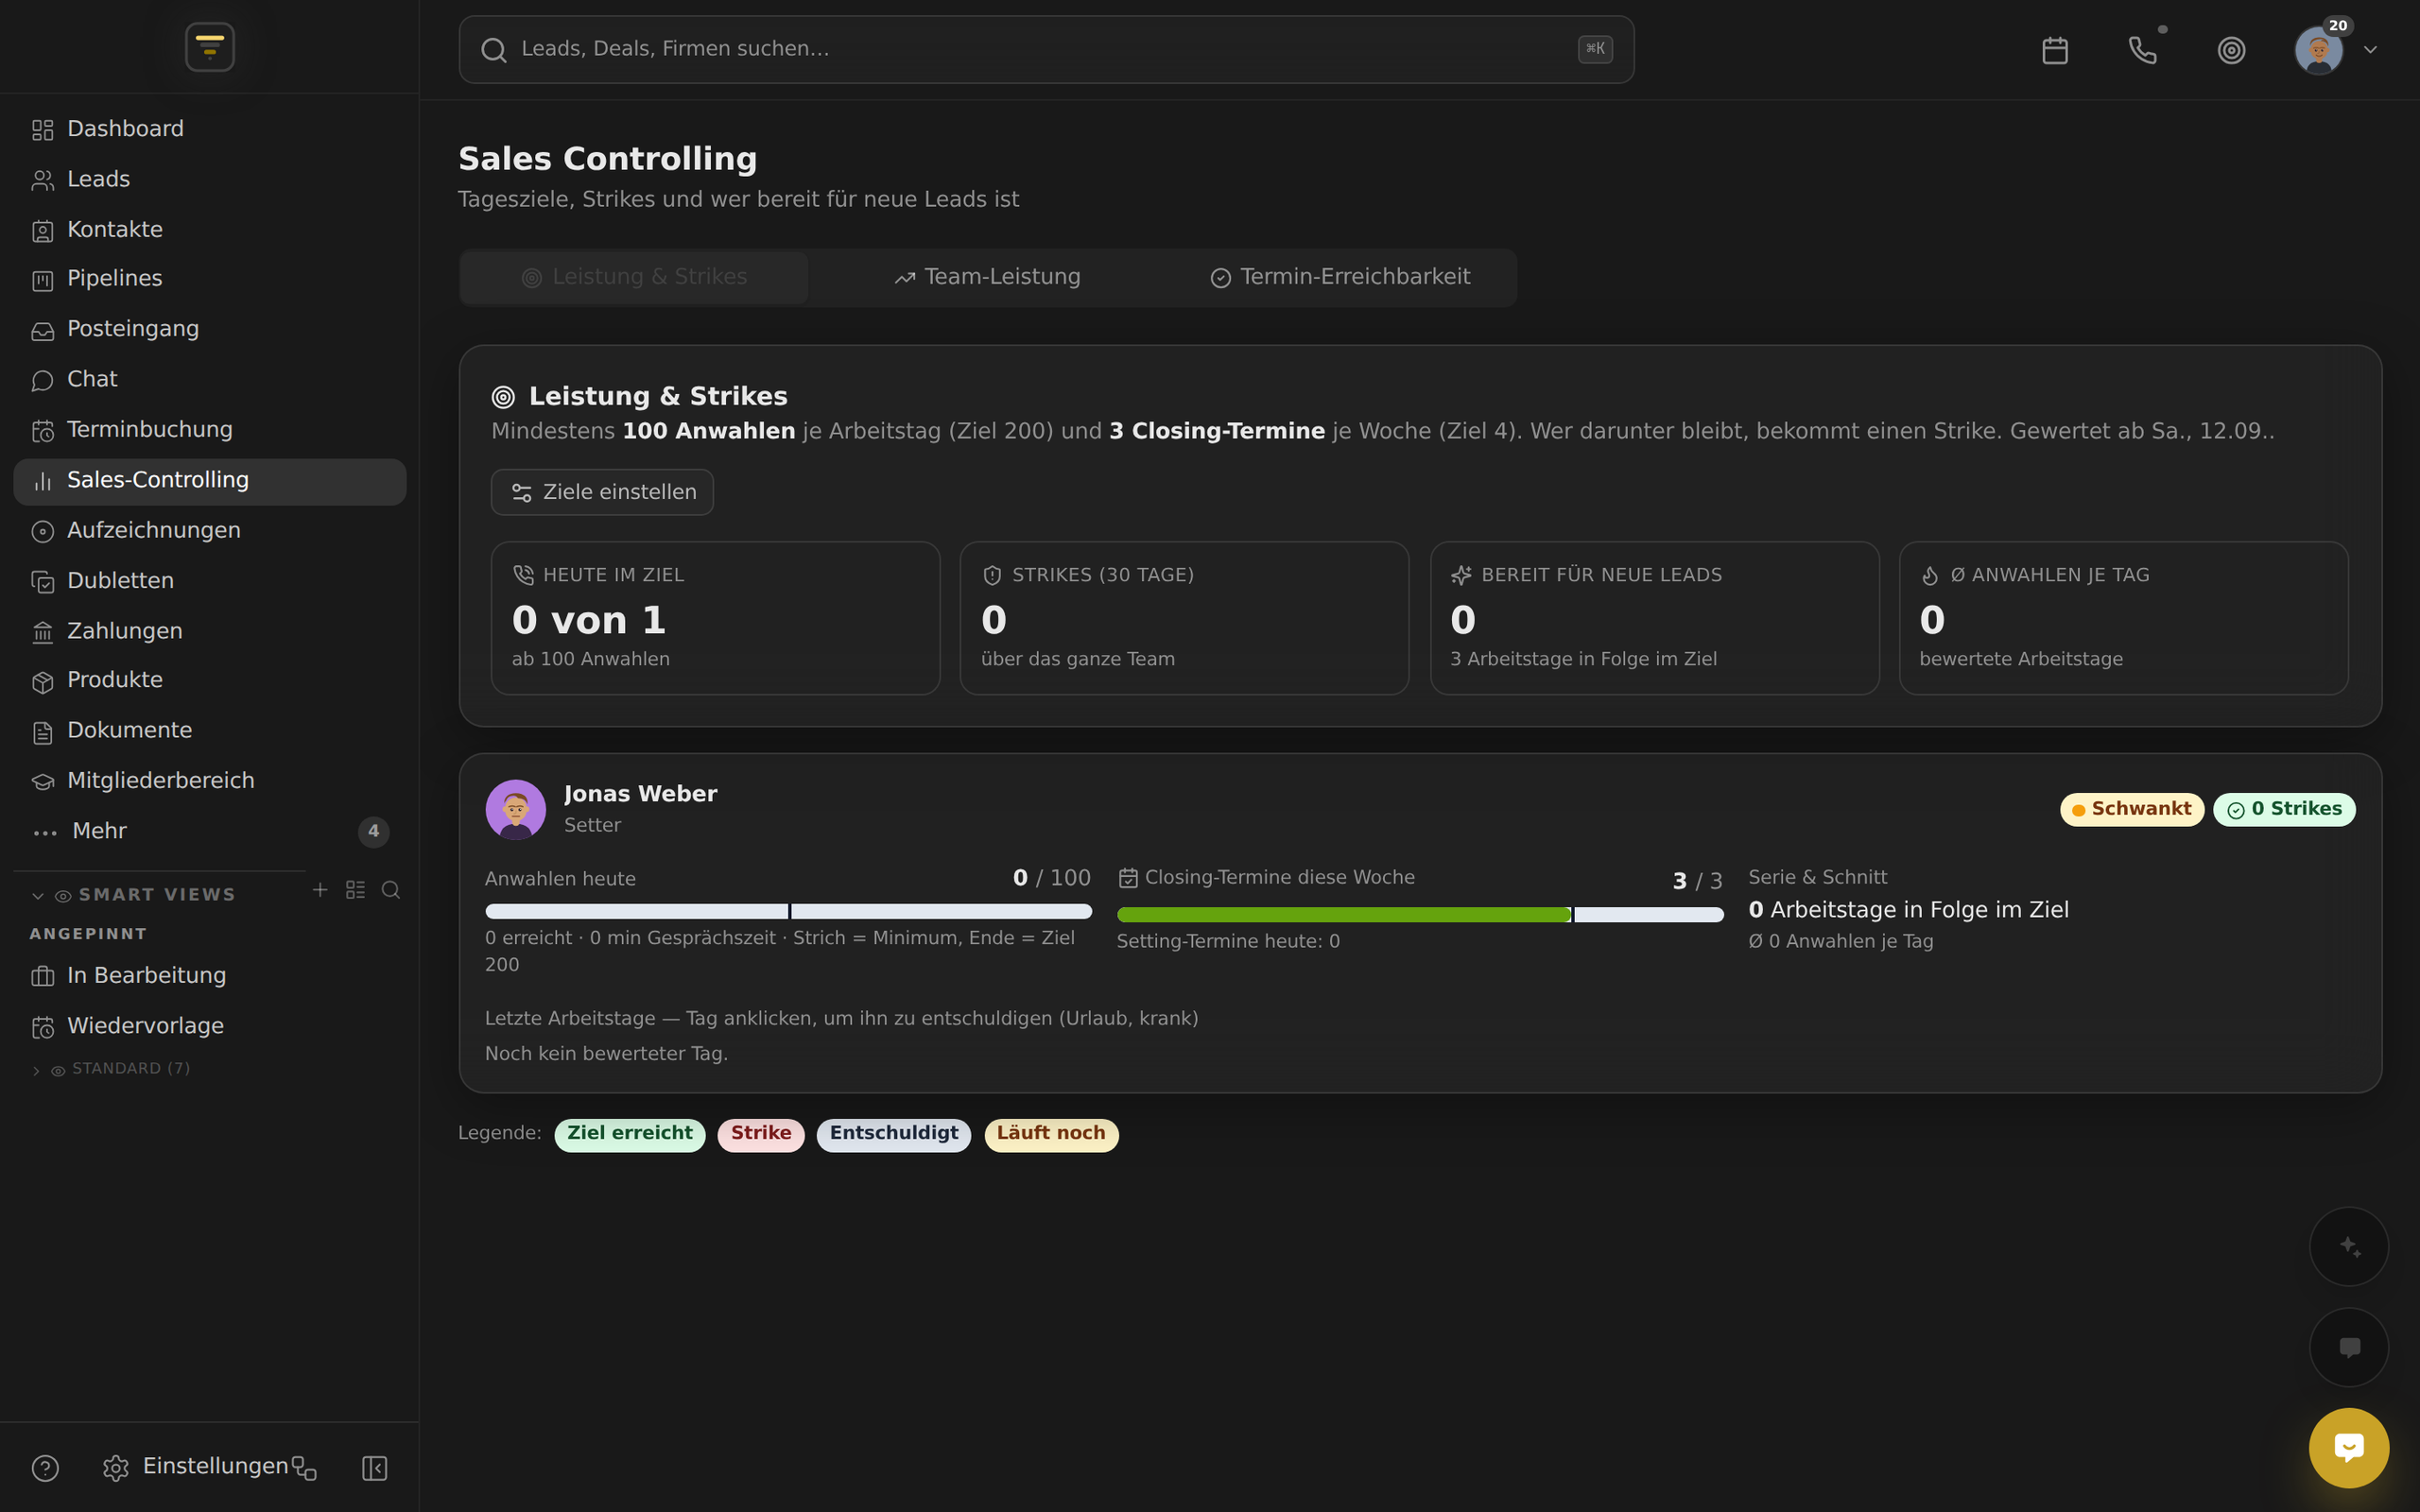Open the AI sparkle floating button
Image resolution: width=2420 pixels, height=1512 pixels.
2348,1246
